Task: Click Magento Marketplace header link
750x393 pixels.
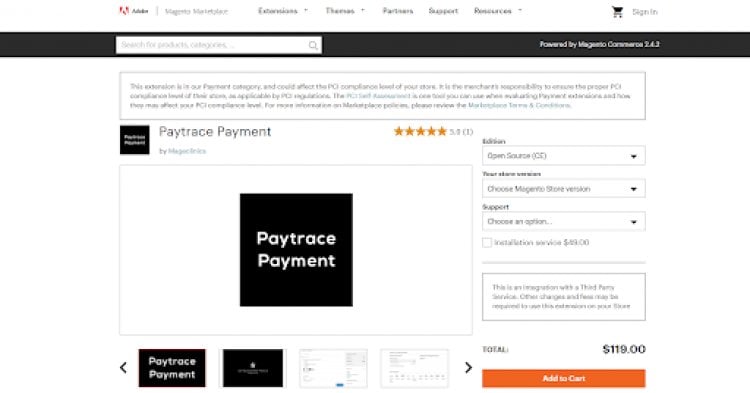Action: pyautogui.click(x=196, y=11)
